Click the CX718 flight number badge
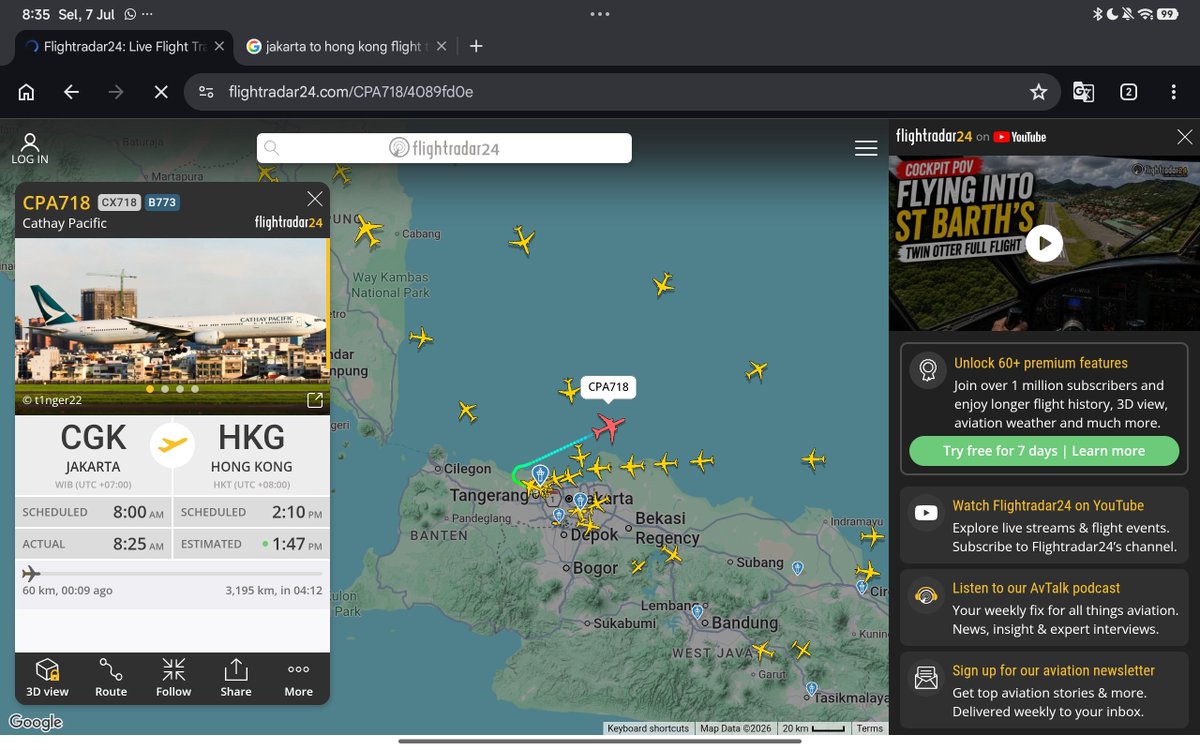1200x750 pixels. 119,202
